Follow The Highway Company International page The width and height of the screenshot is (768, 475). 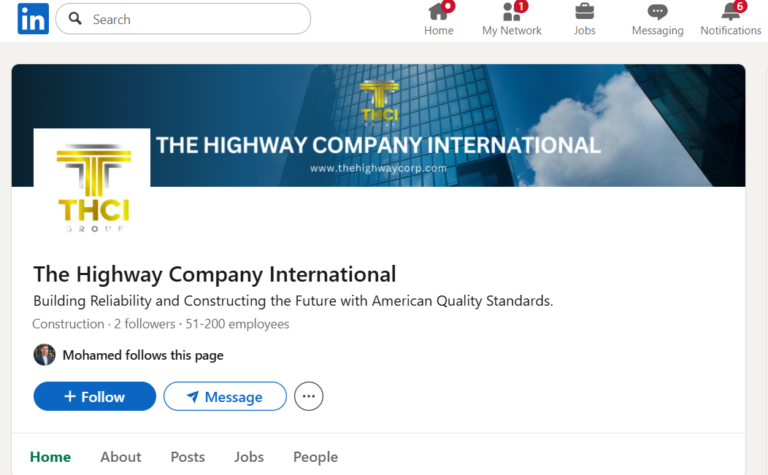95,396
